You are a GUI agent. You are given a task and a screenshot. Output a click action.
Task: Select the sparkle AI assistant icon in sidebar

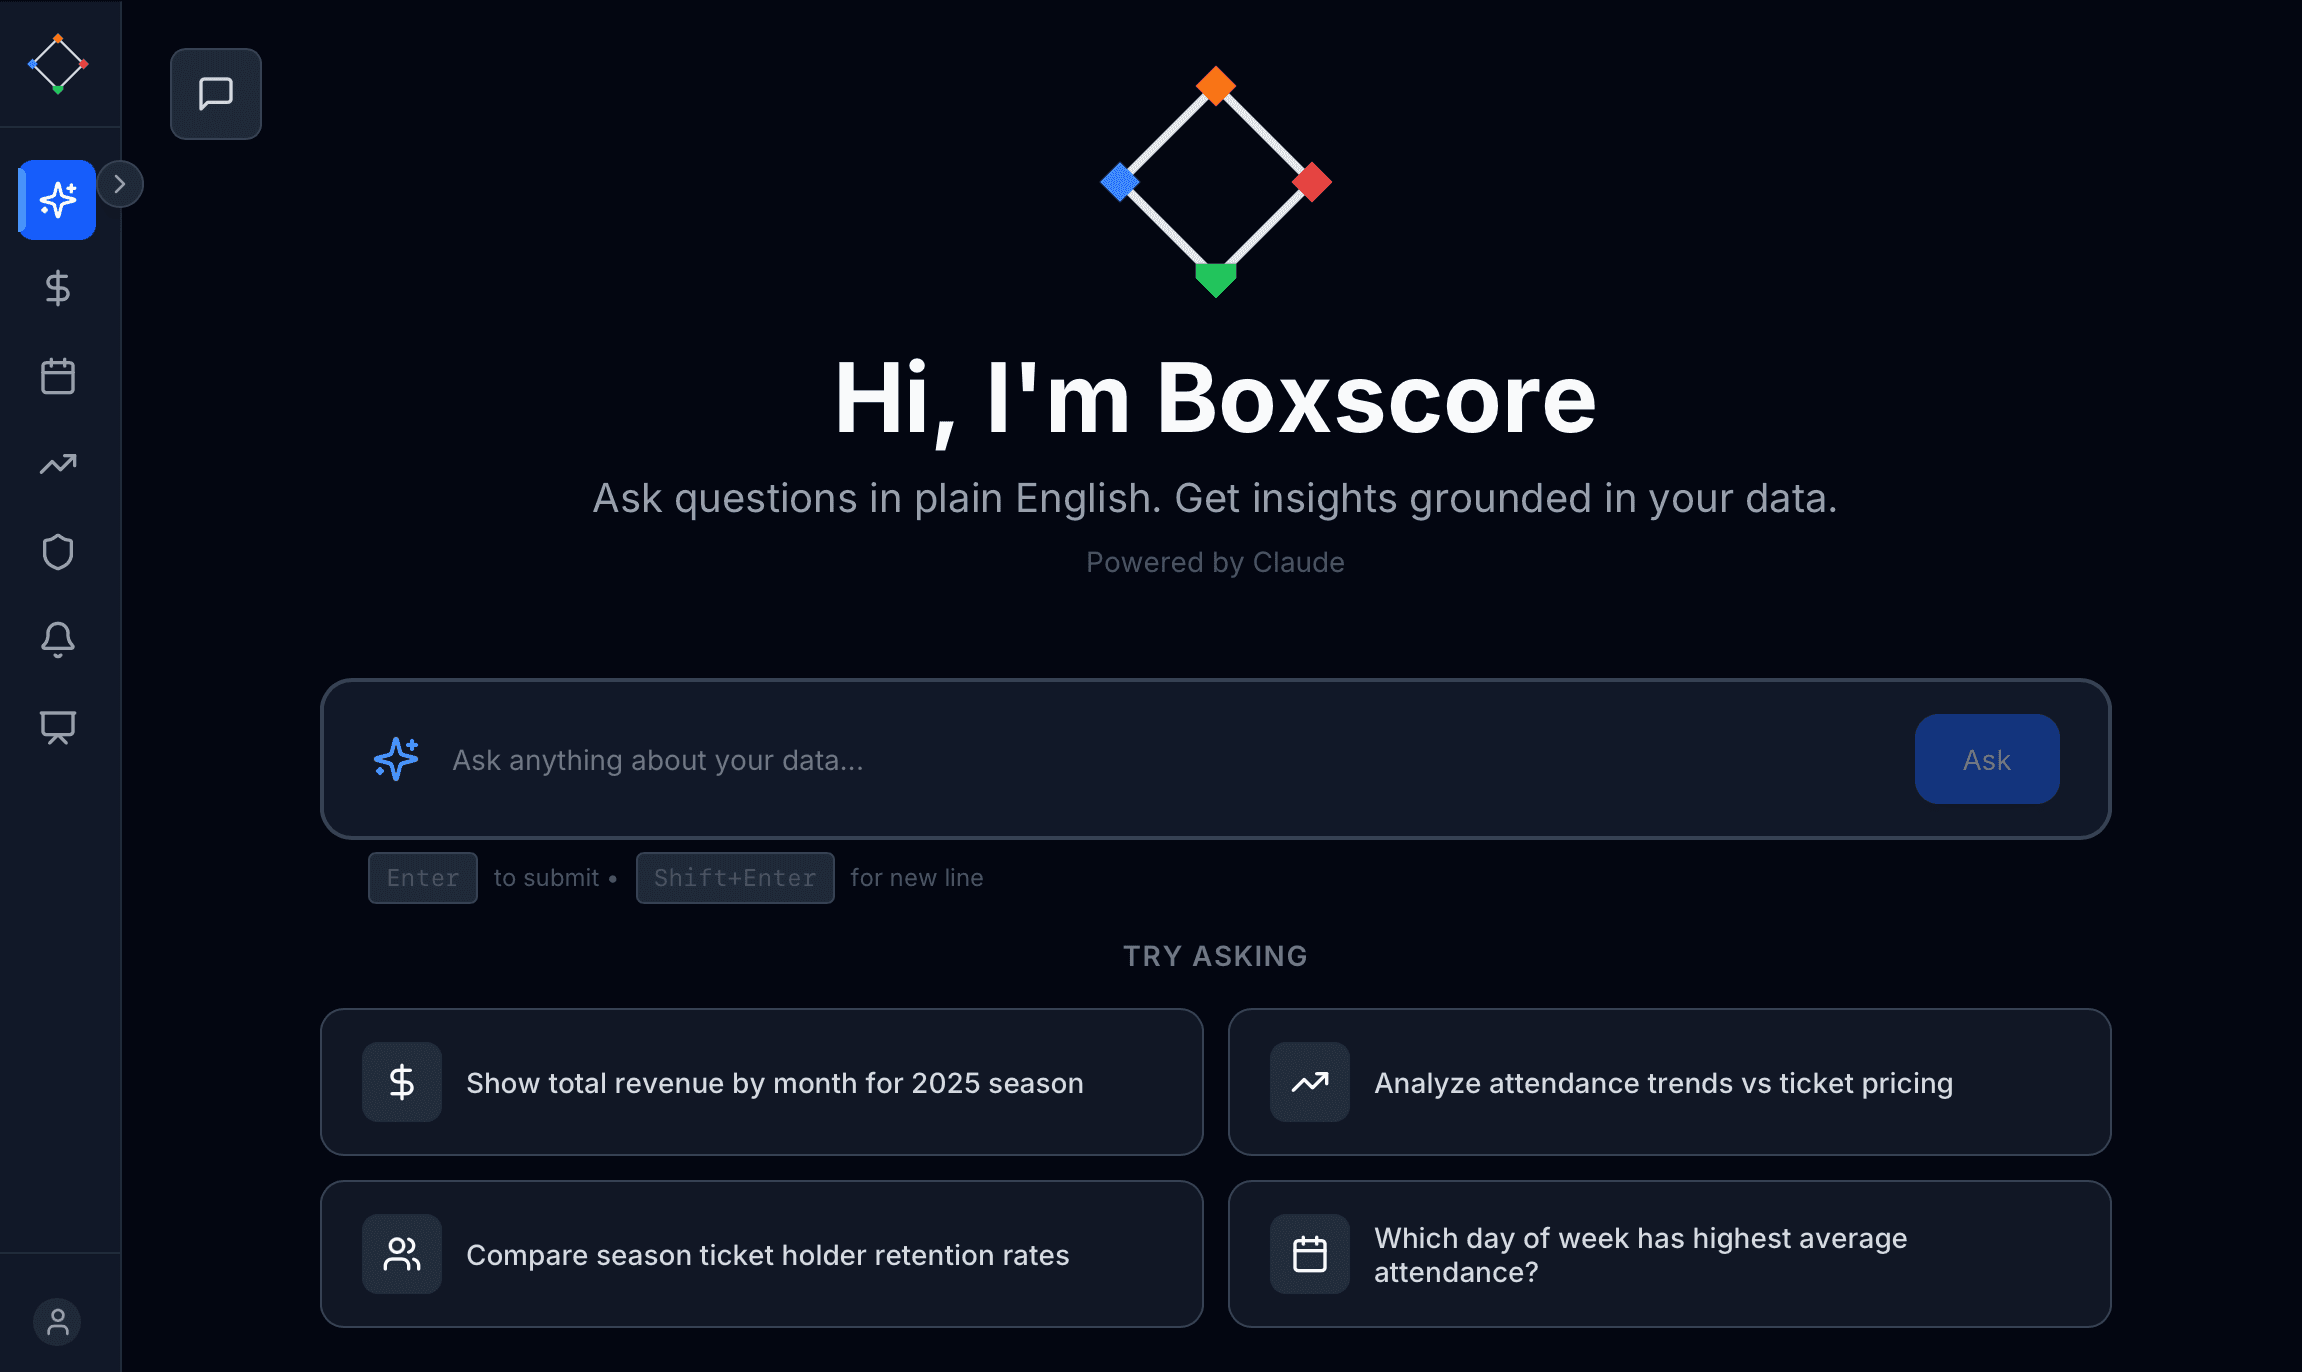click(x=57, y=200)
